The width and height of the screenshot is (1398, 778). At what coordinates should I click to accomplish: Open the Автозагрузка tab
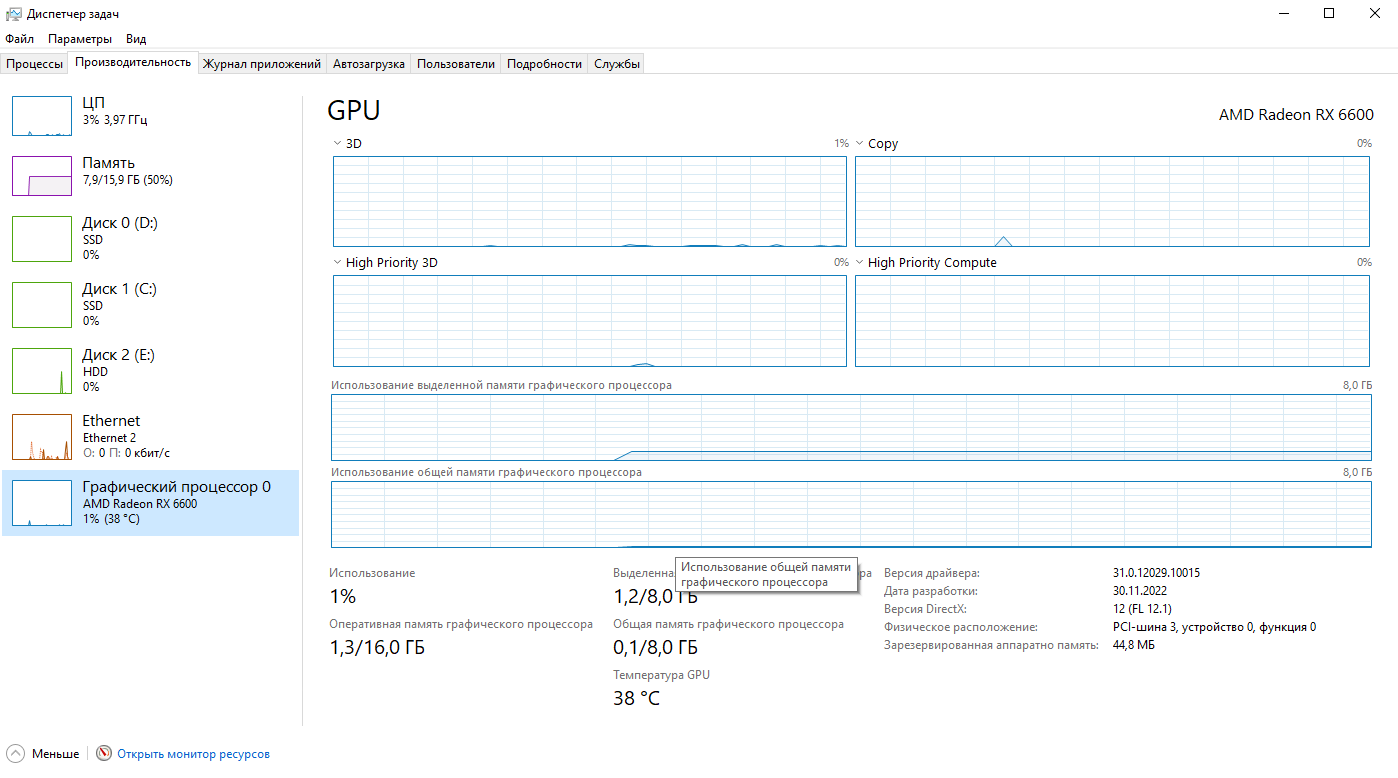tap(368, 64)
